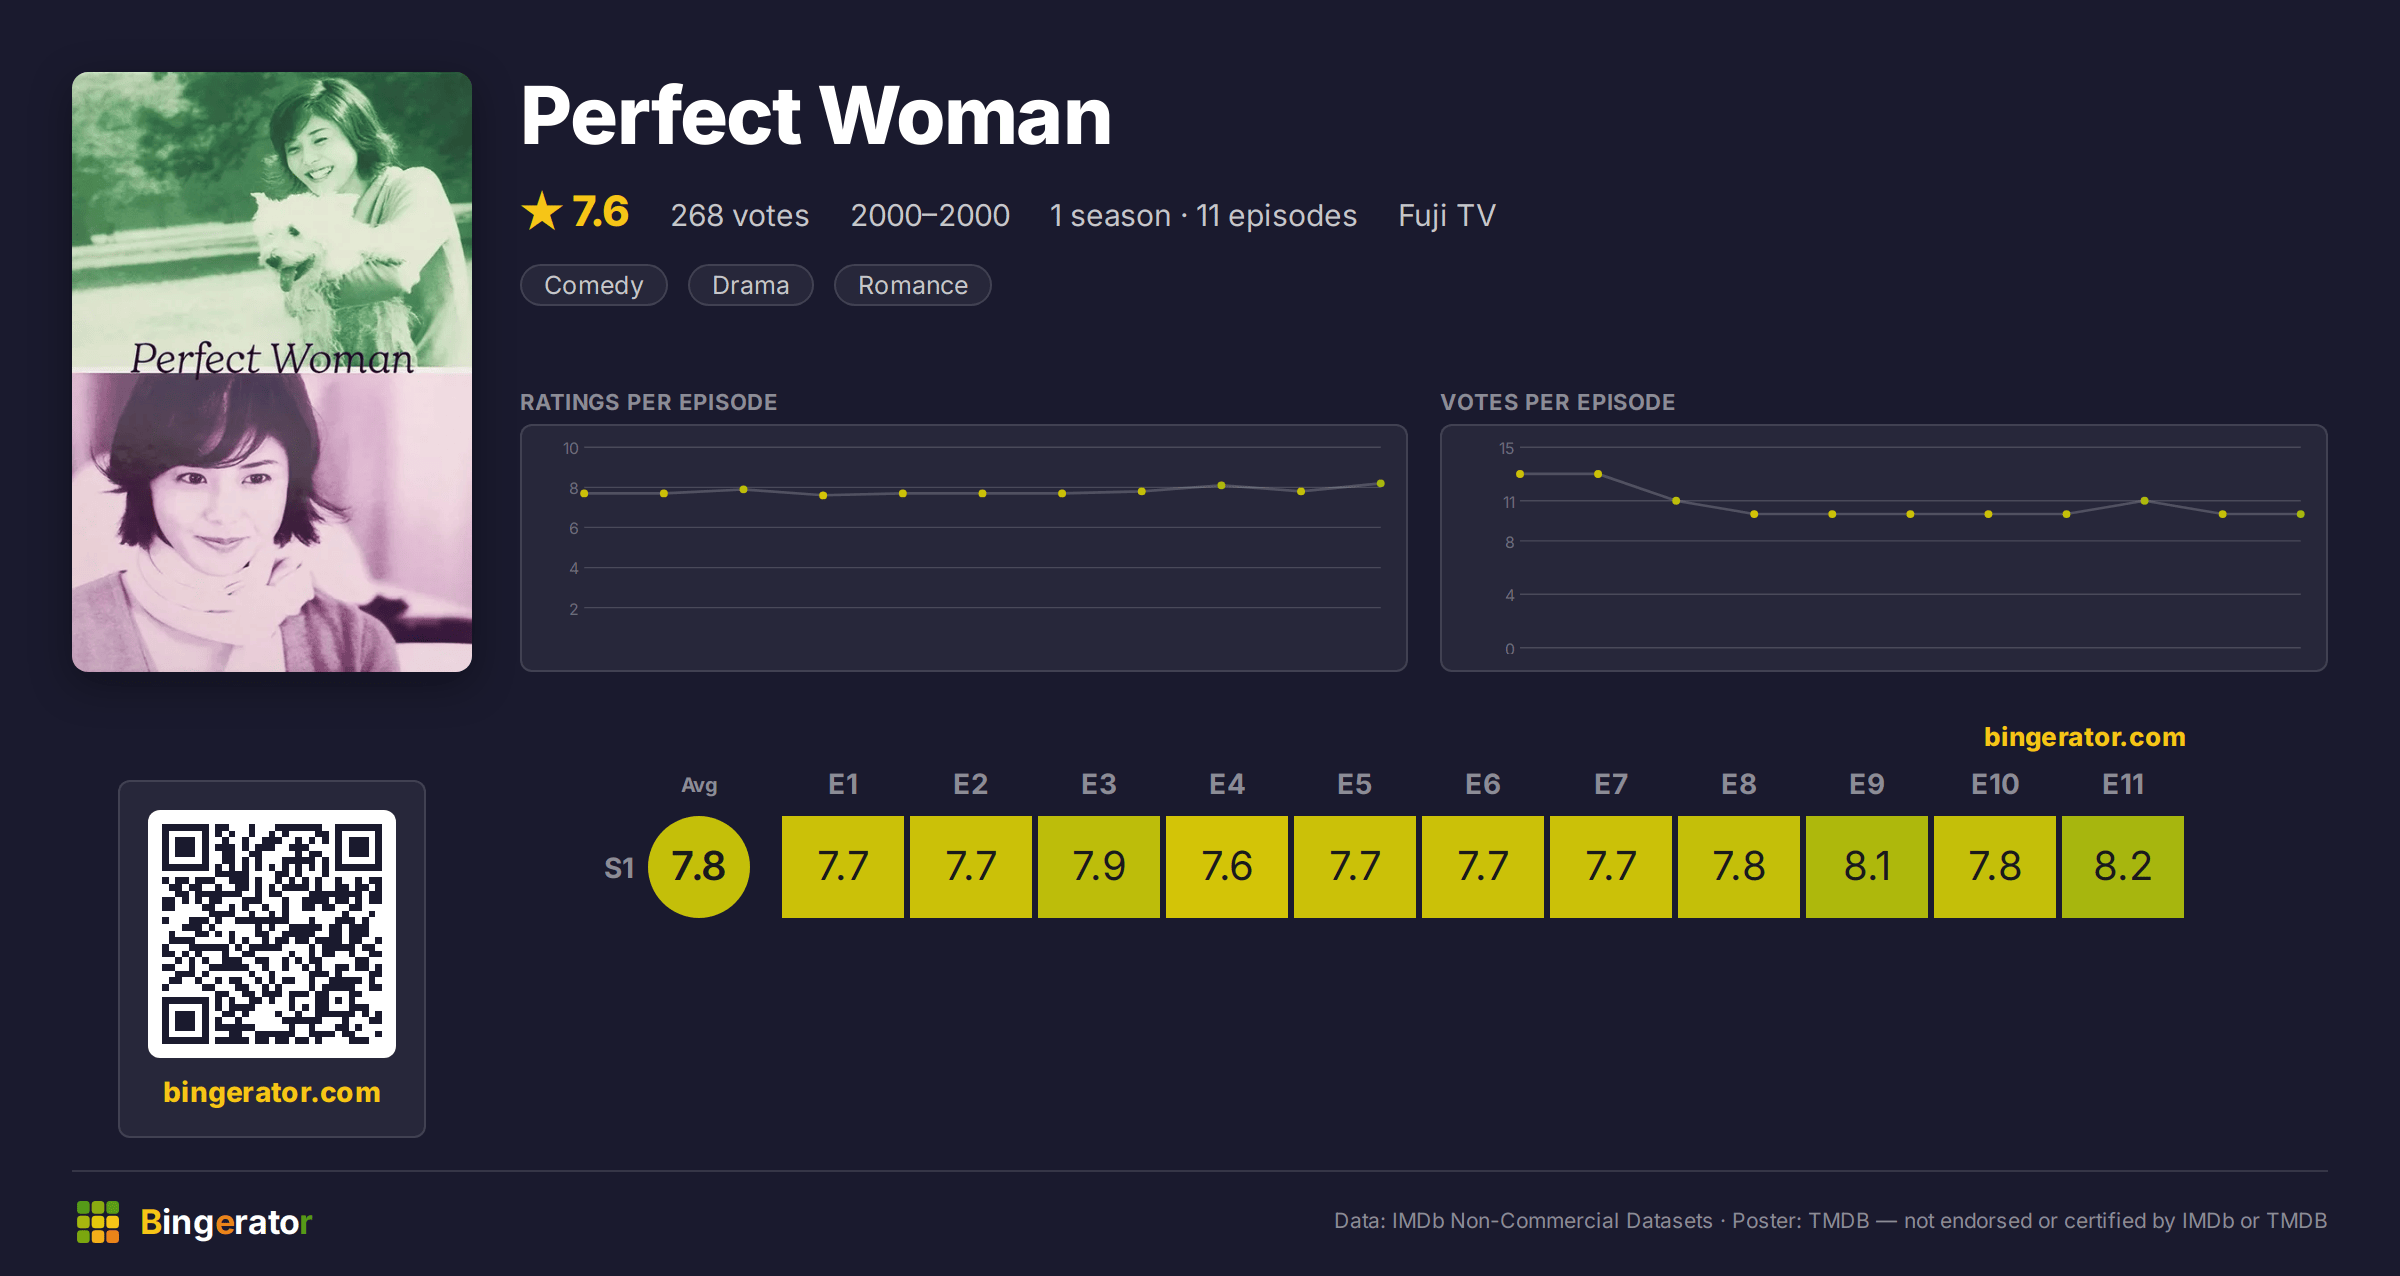Click the QR code image
The width and height of the screenshot is (2400, 1276).
tap(272, 933)
